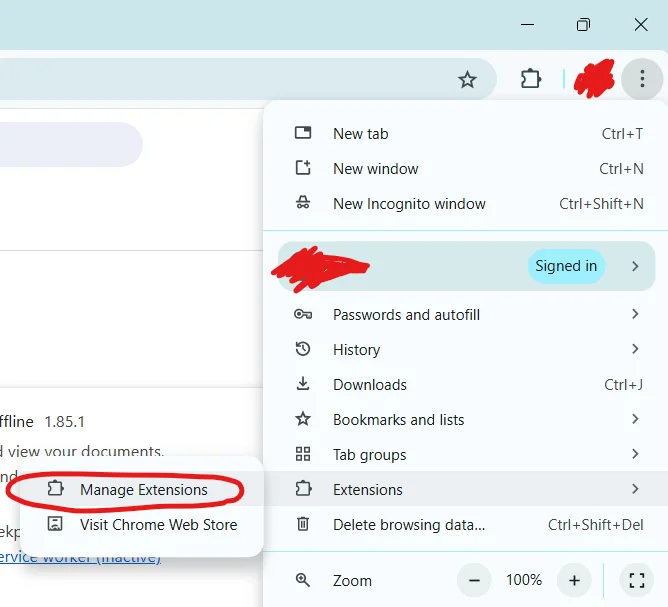Minimize the Chrome window
Viewport: 668px width, 607px height.
527,25
